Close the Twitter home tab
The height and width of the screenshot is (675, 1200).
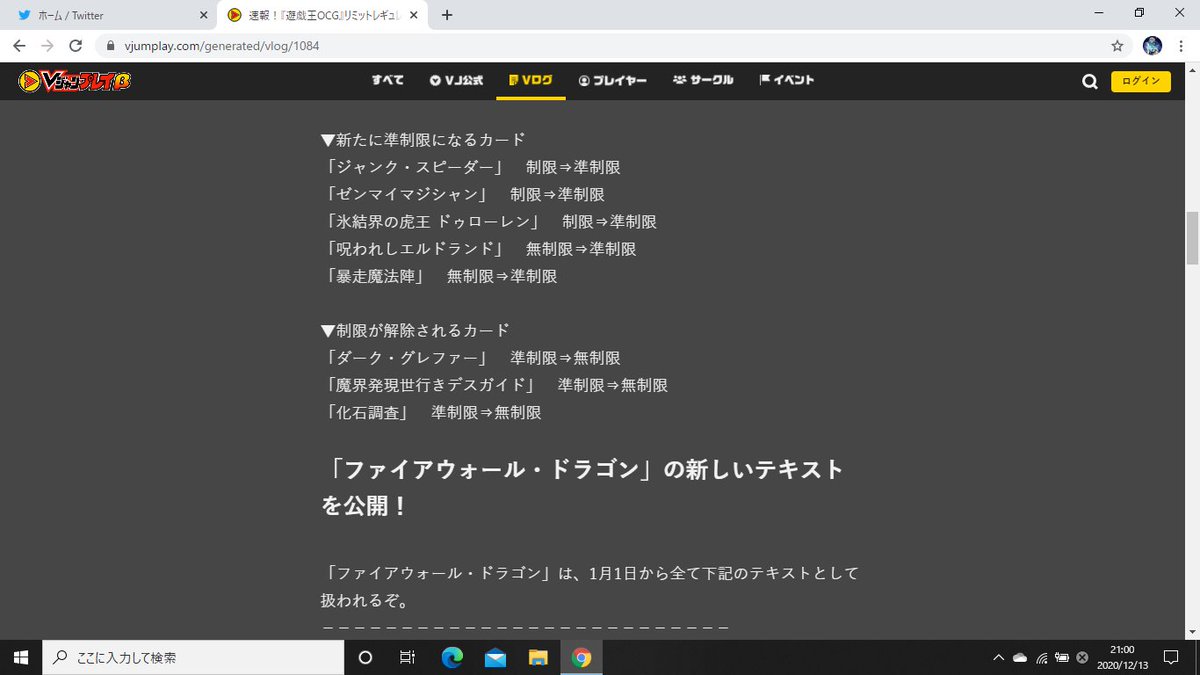pos(203,15)
